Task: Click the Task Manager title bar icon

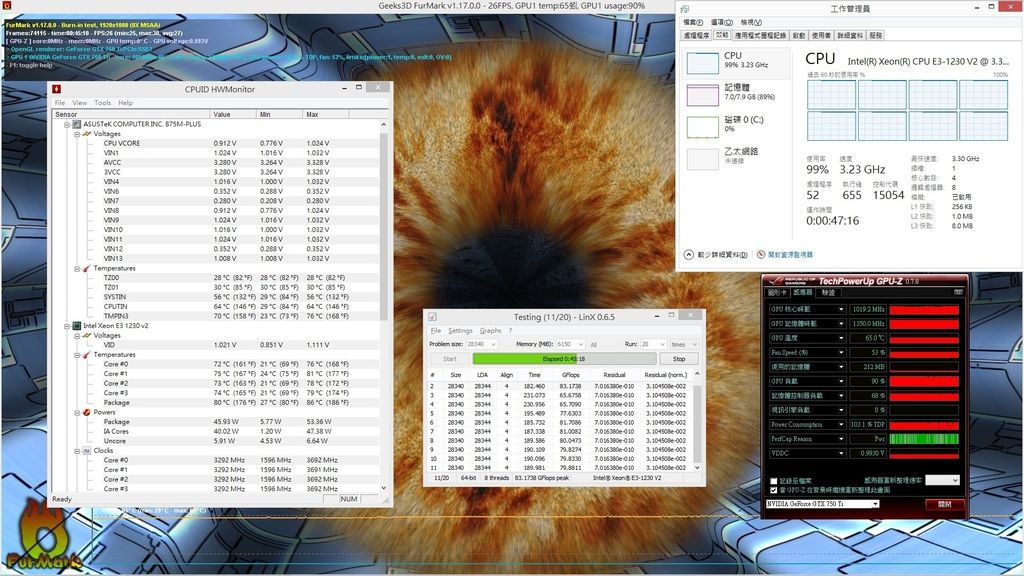Action: 684,8
